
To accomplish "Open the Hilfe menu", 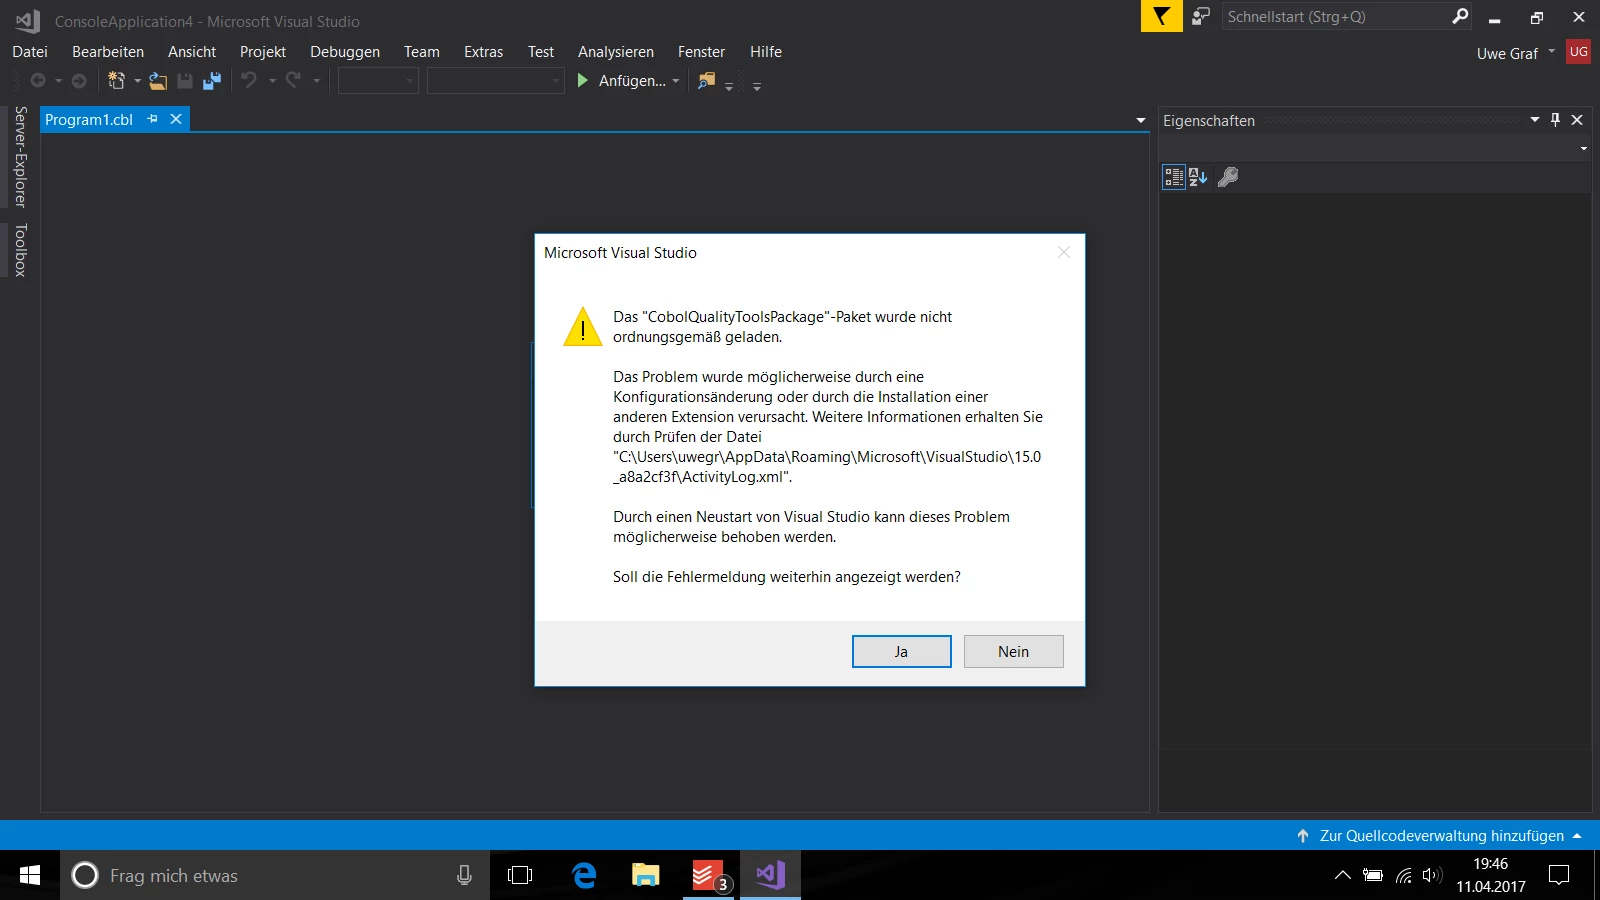I will point(766,52).
